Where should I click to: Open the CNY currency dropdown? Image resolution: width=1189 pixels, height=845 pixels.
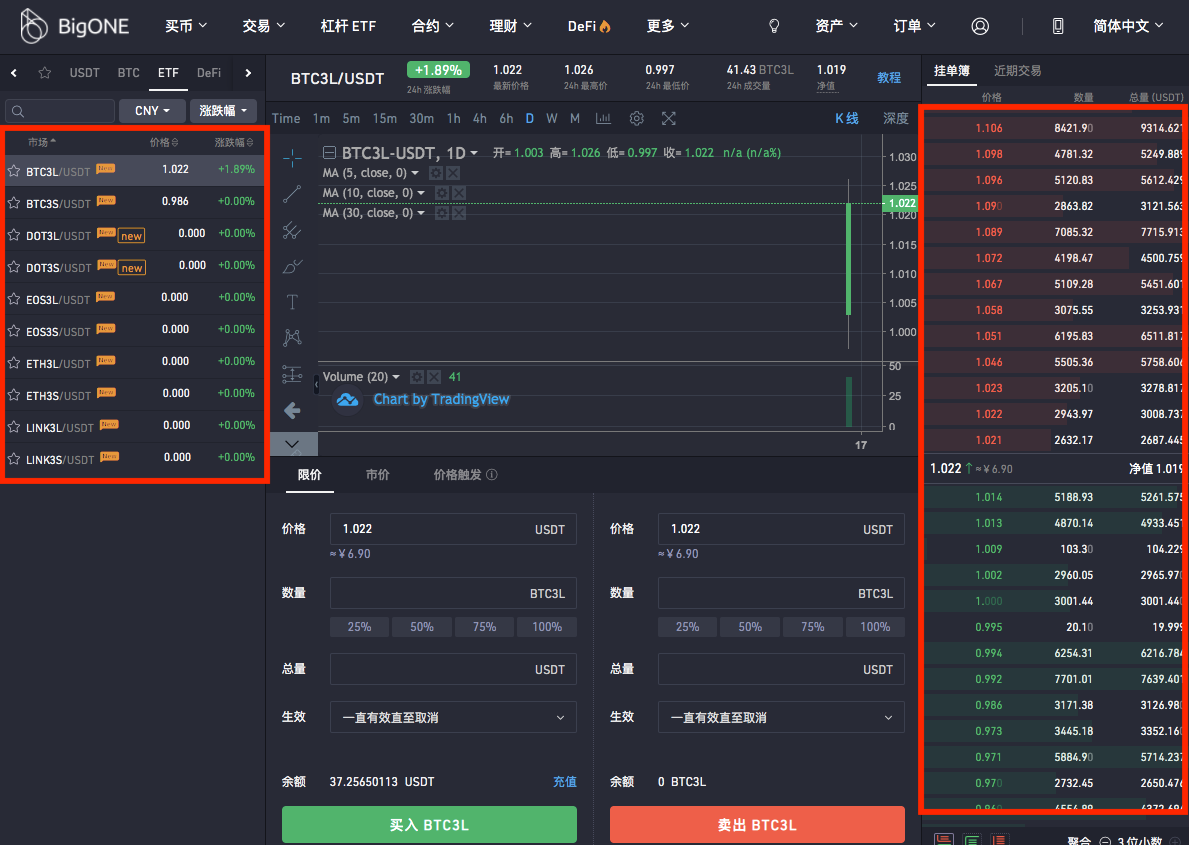152,111
